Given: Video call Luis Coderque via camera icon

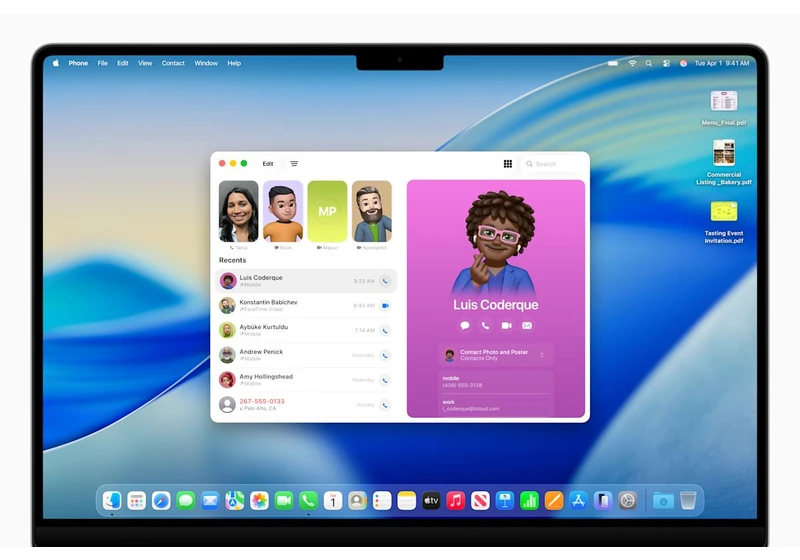Looking at the screenshot, I should 506,325.
